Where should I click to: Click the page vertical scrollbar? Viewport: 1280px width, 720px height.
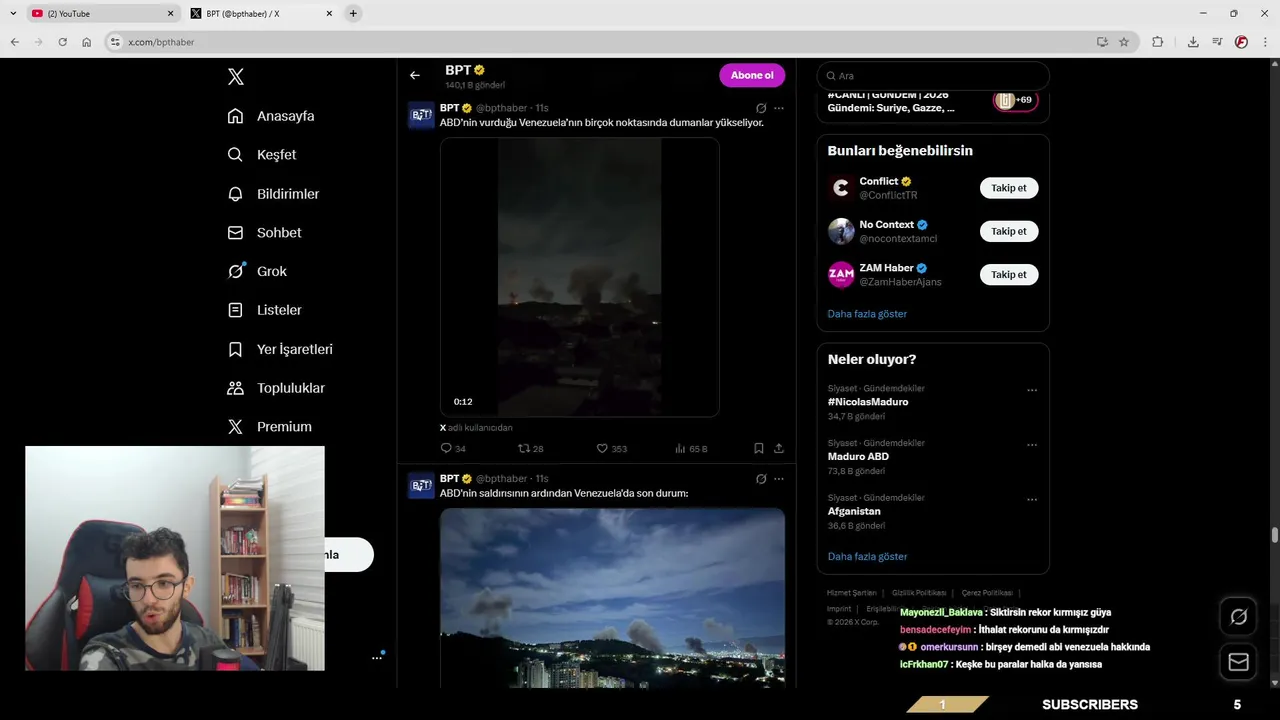point(1274,536)
